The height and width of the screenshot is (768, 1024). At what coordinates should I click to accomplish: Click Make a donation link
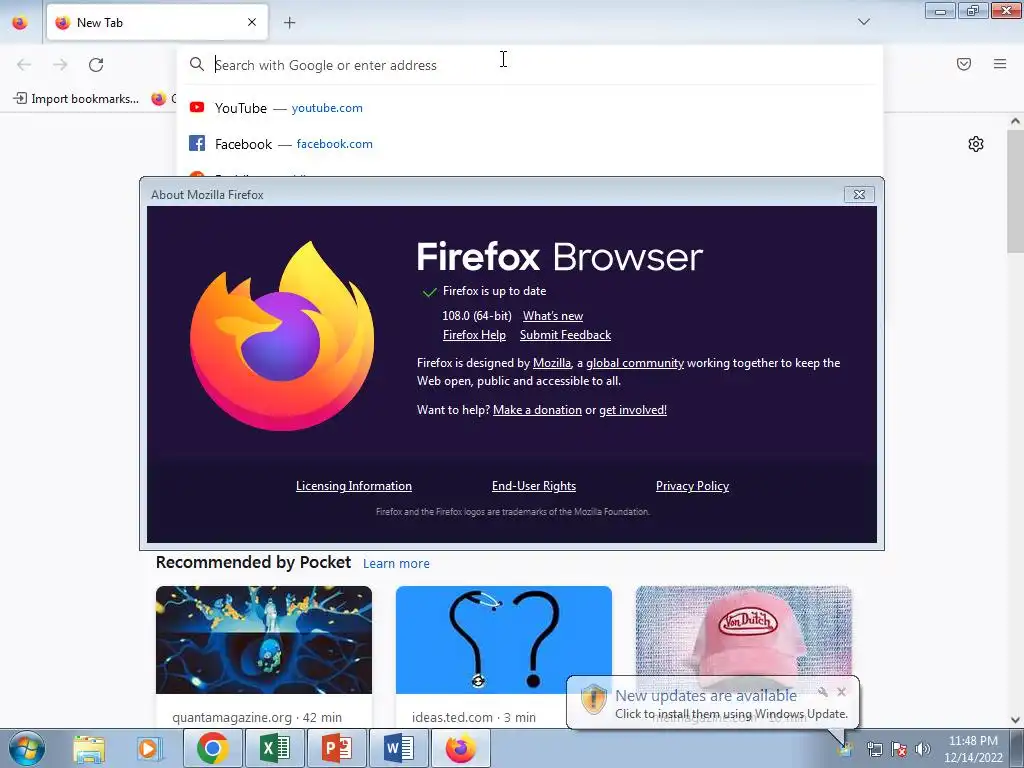click(537, 410)
